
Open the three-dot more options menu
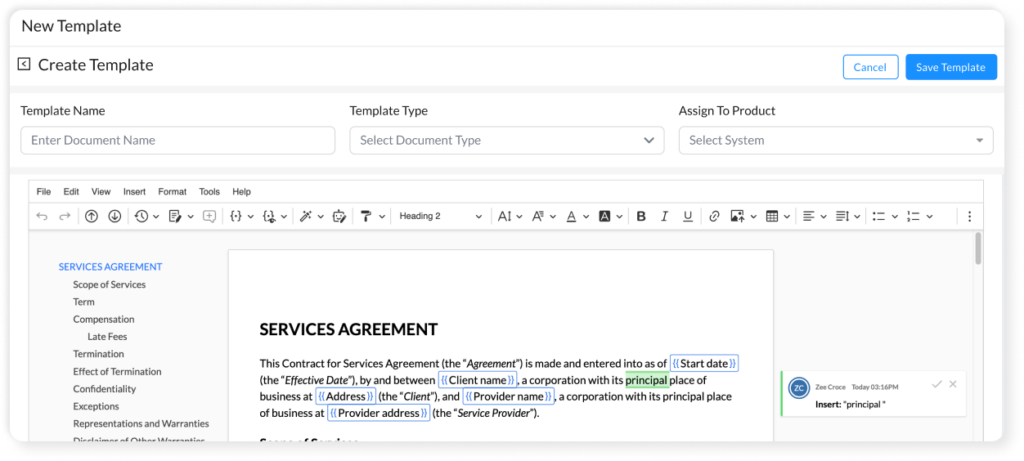(x=968, y=216)
